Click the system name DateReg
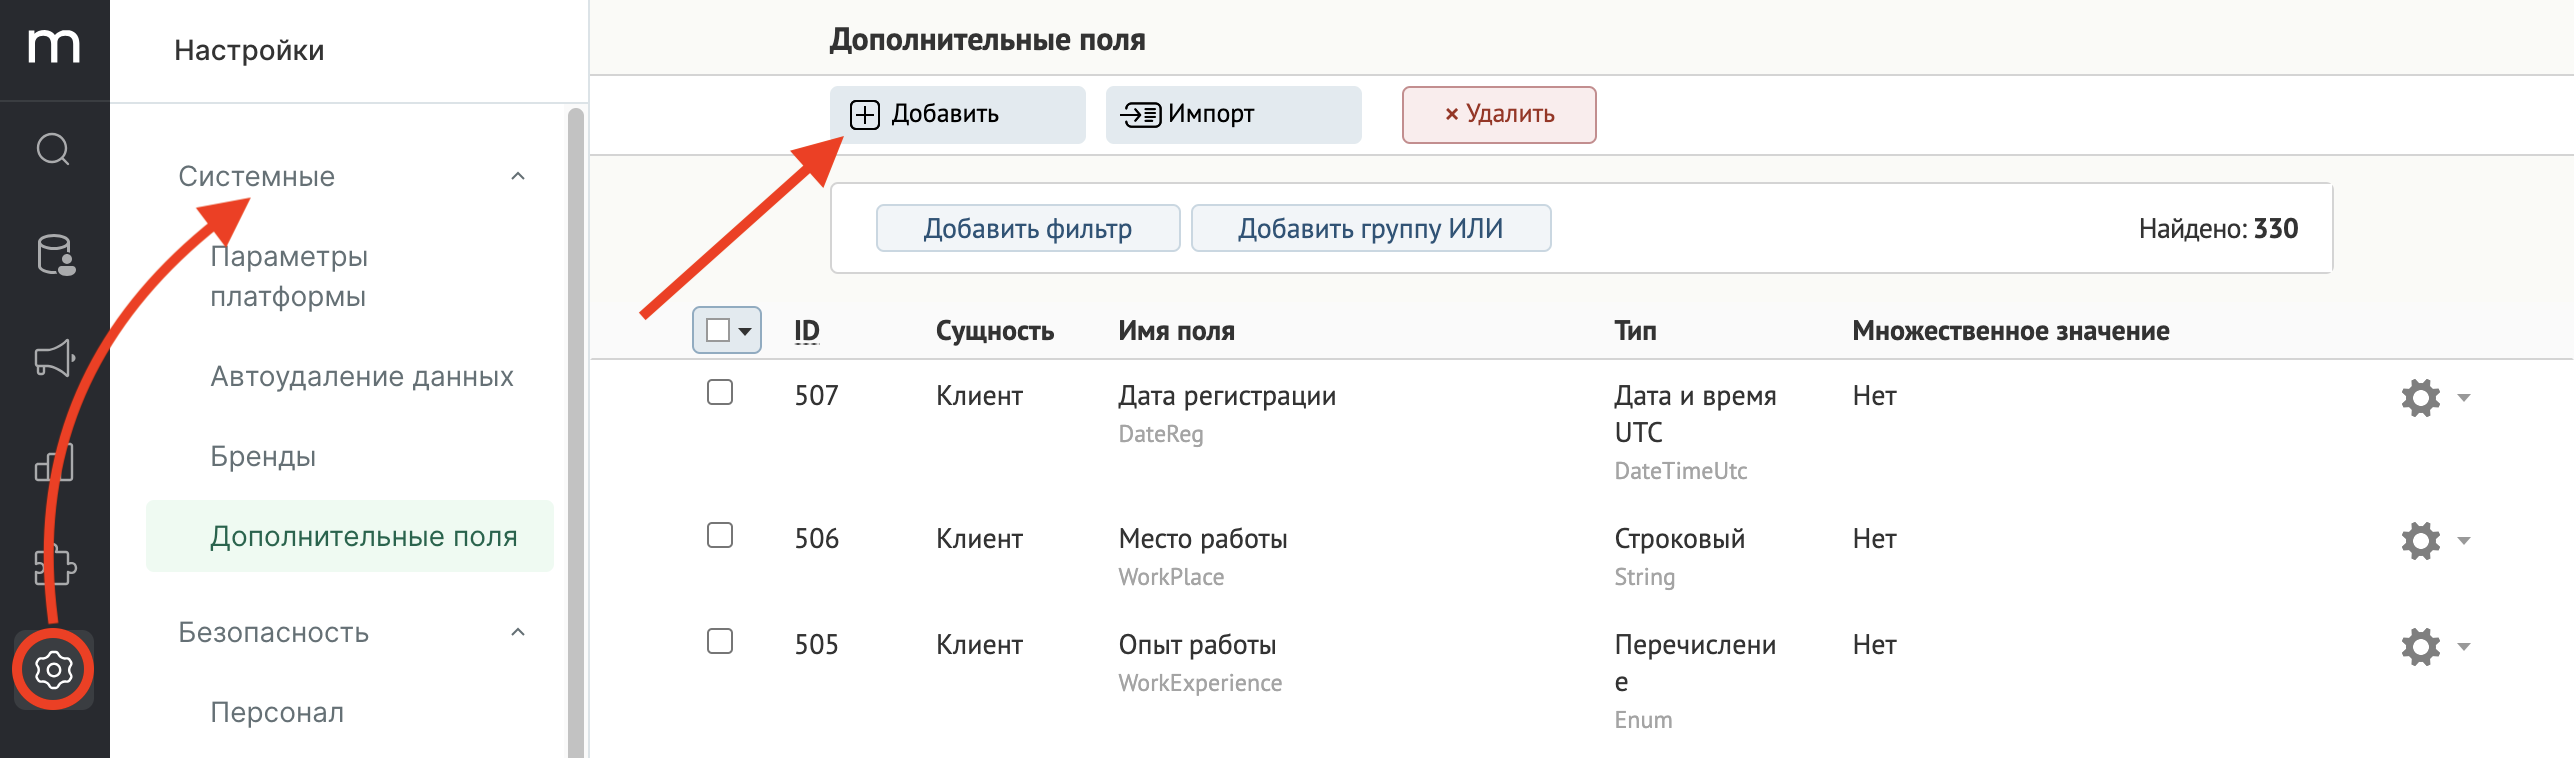The image size is (2574, 758). tap(1161, 434)
